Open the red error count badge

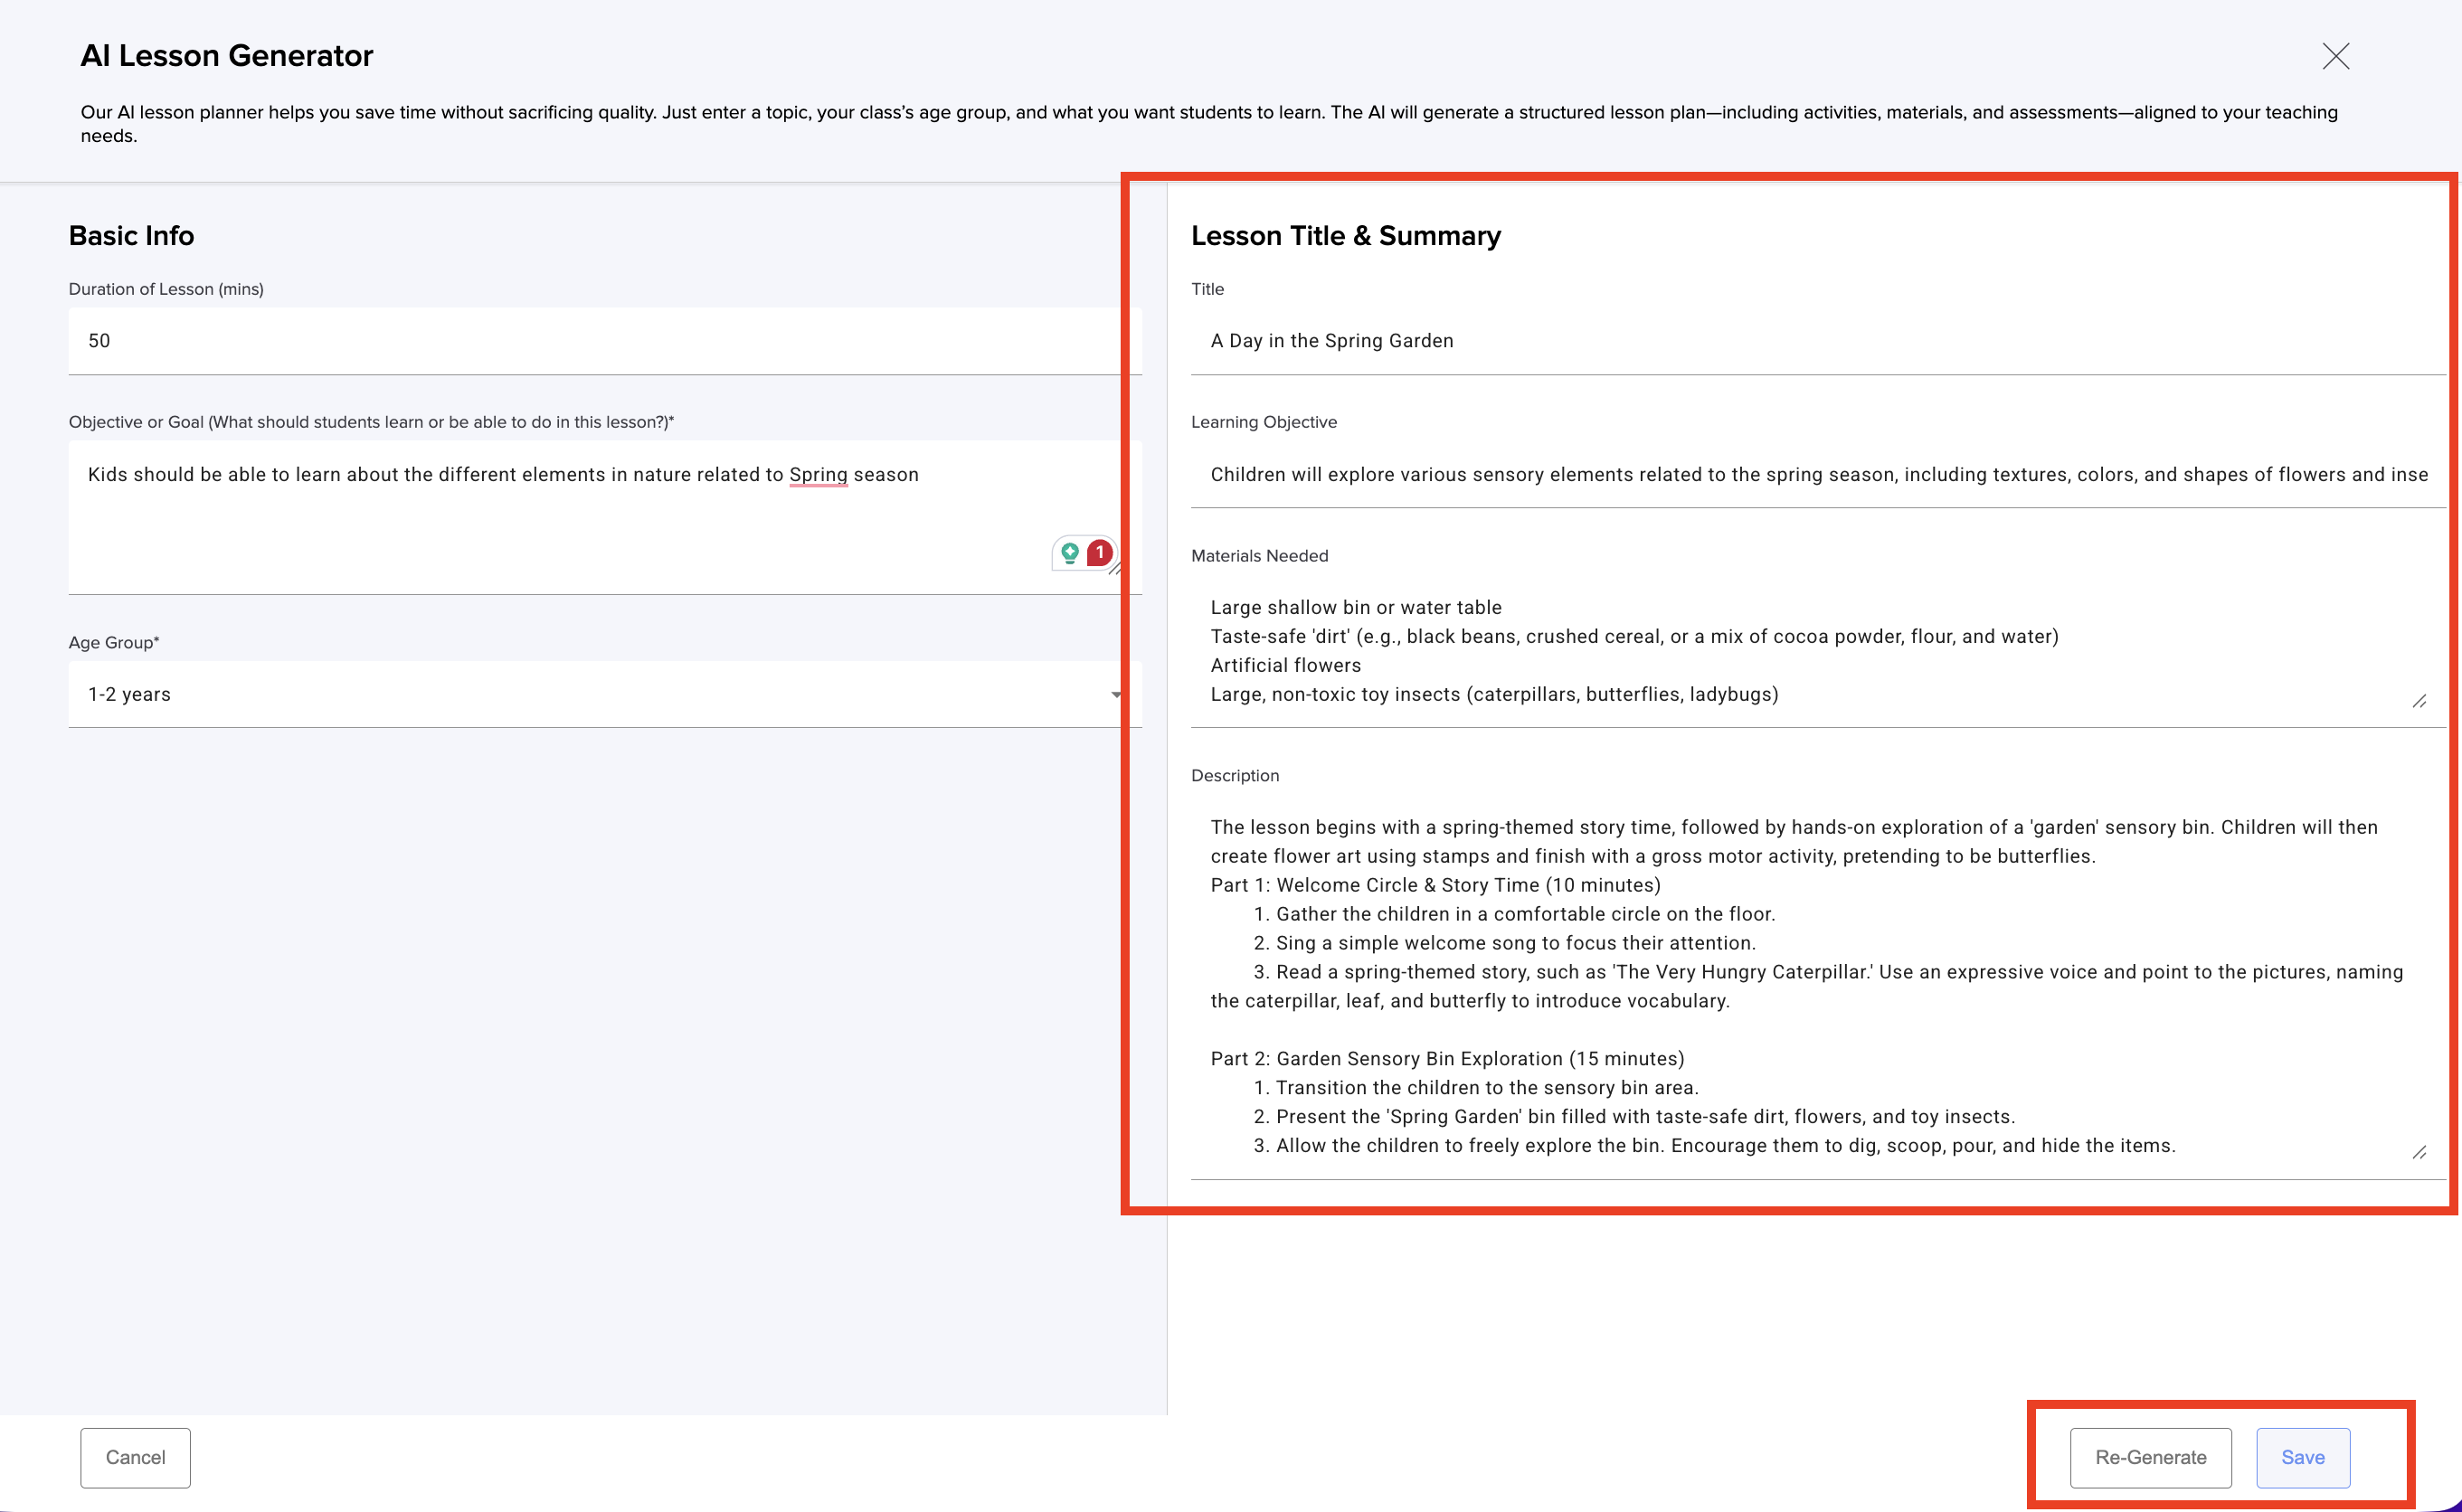point(1100,552)
